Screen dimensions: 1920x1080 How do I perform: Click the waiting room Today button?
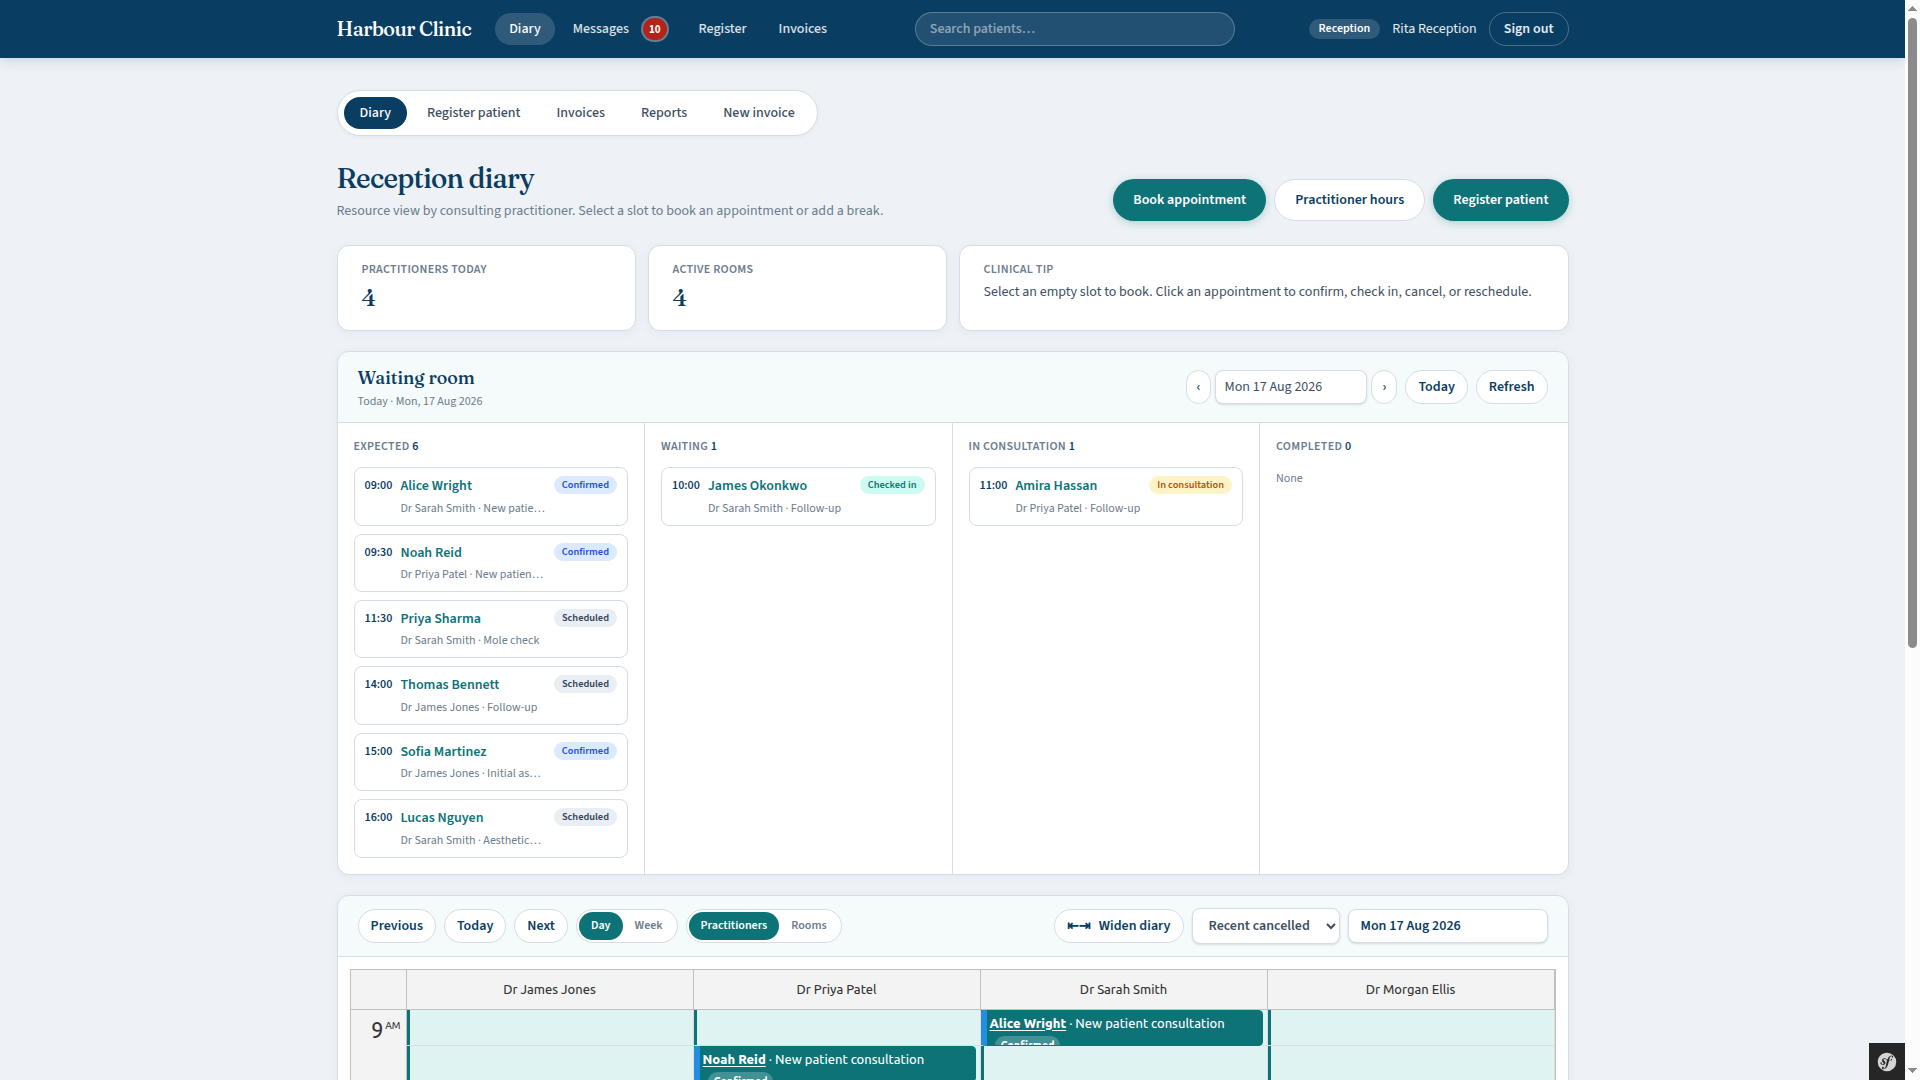(x=1436, y=387)
